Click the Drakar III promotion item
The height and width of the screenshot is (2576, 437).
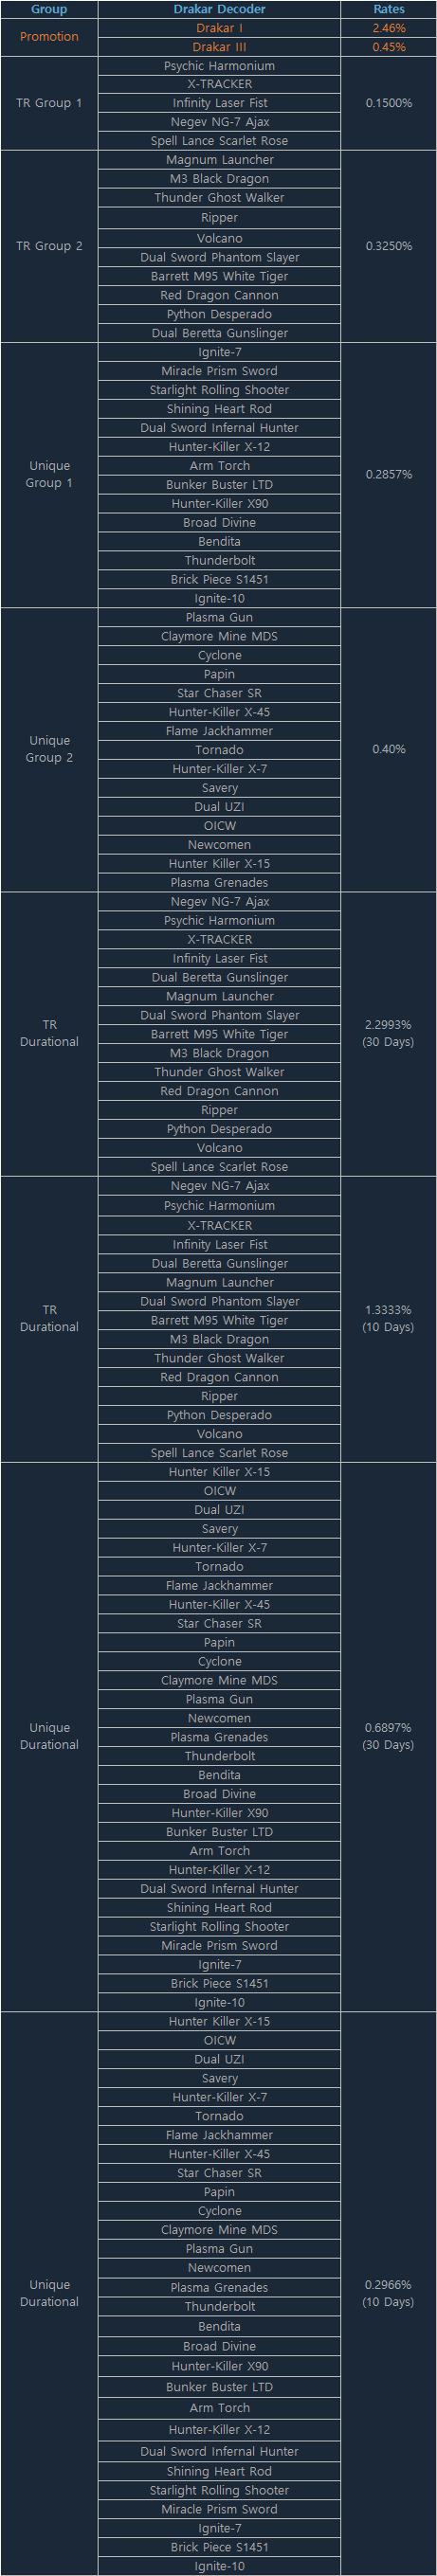(219, 47)
